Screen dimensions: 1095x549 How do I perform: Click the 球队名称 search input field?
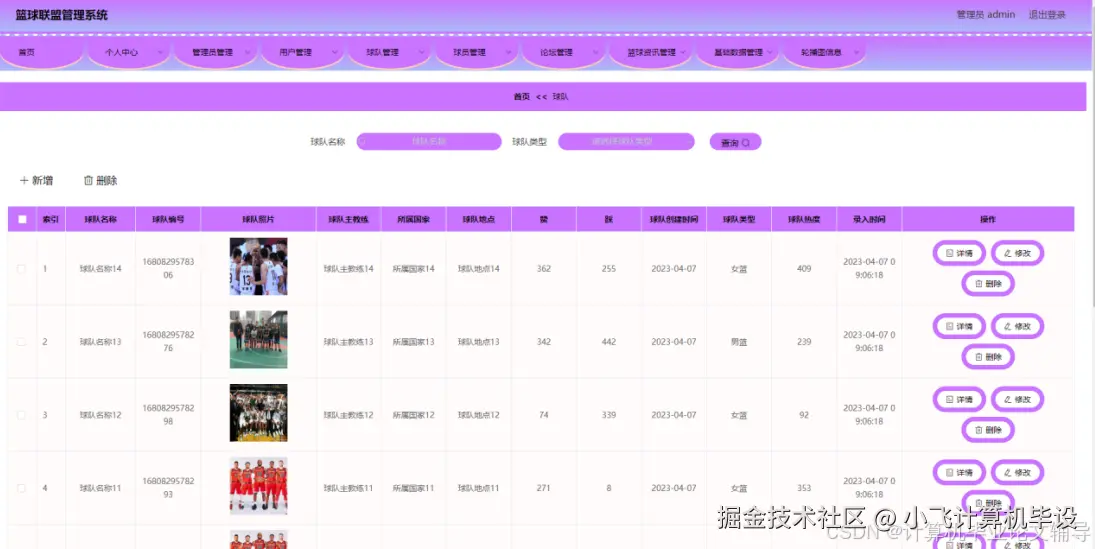pyautogui.click(x=429, y=142)
